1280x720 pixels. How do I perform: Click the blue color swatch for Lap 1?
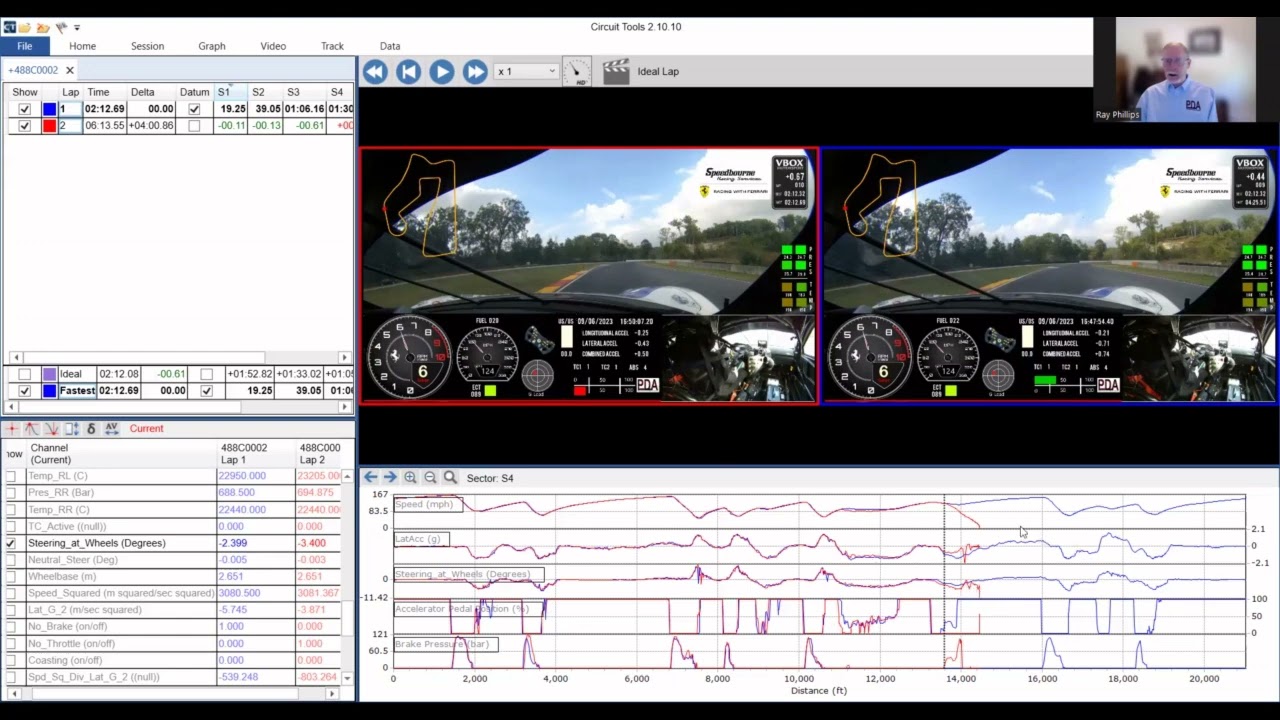click(49, 109)
